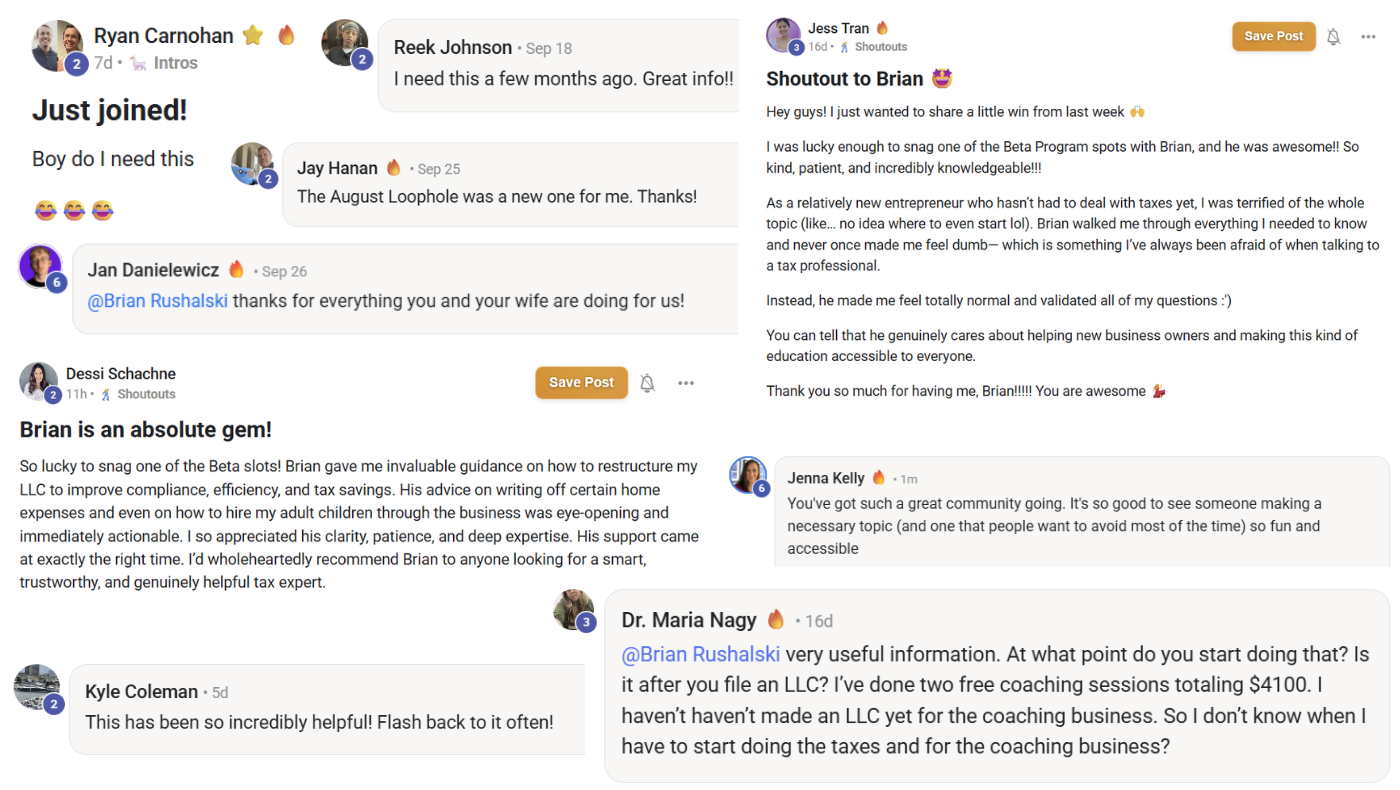Click the bell icon on Jess Tran's post
The height and width of the screenshot is (790, 1400).
(x=1333, y=37)
